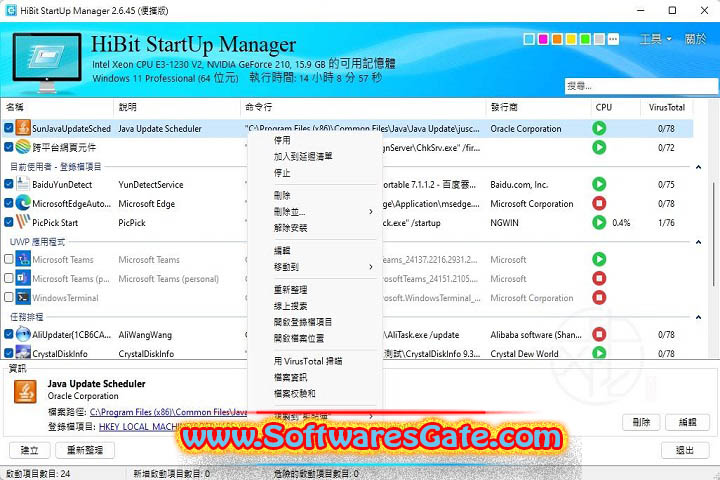Click the BaiduYunDetect row icon
The image size is (720, 480).
[22, 184]
